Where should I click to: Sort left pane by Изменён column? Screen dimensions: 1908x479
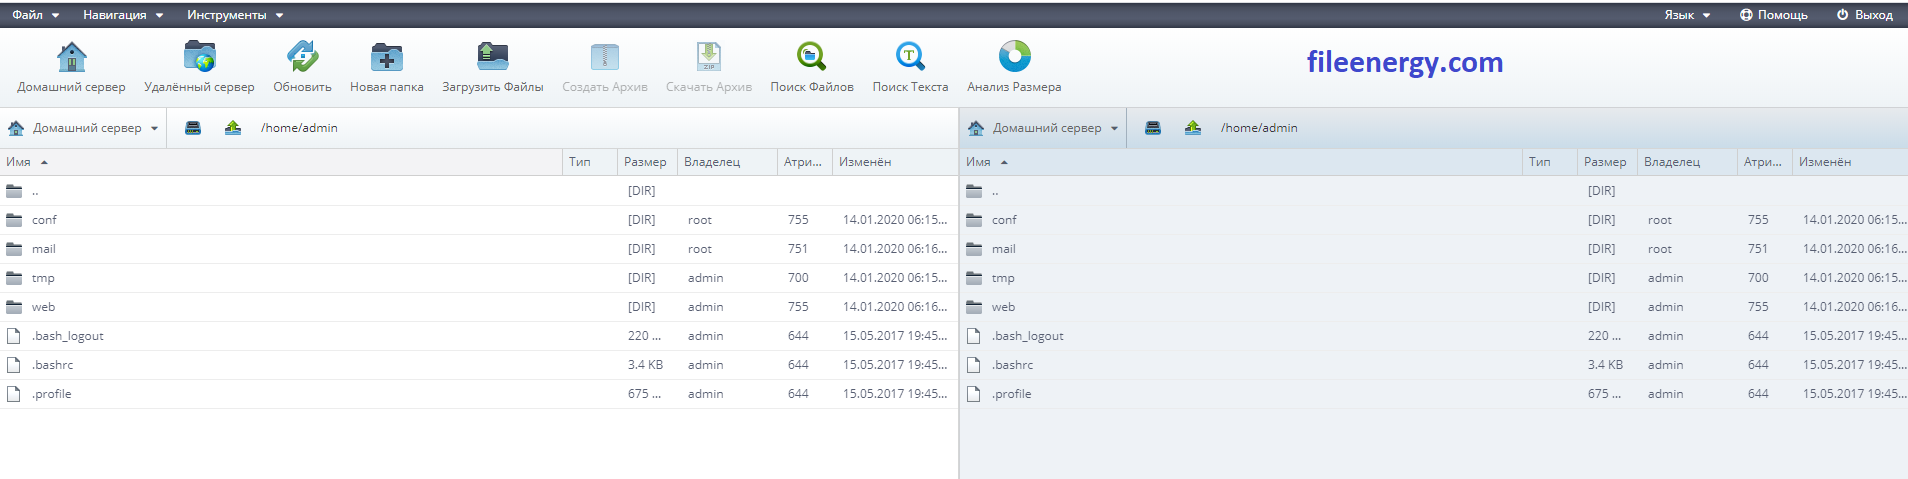click(x=895, y=162)
